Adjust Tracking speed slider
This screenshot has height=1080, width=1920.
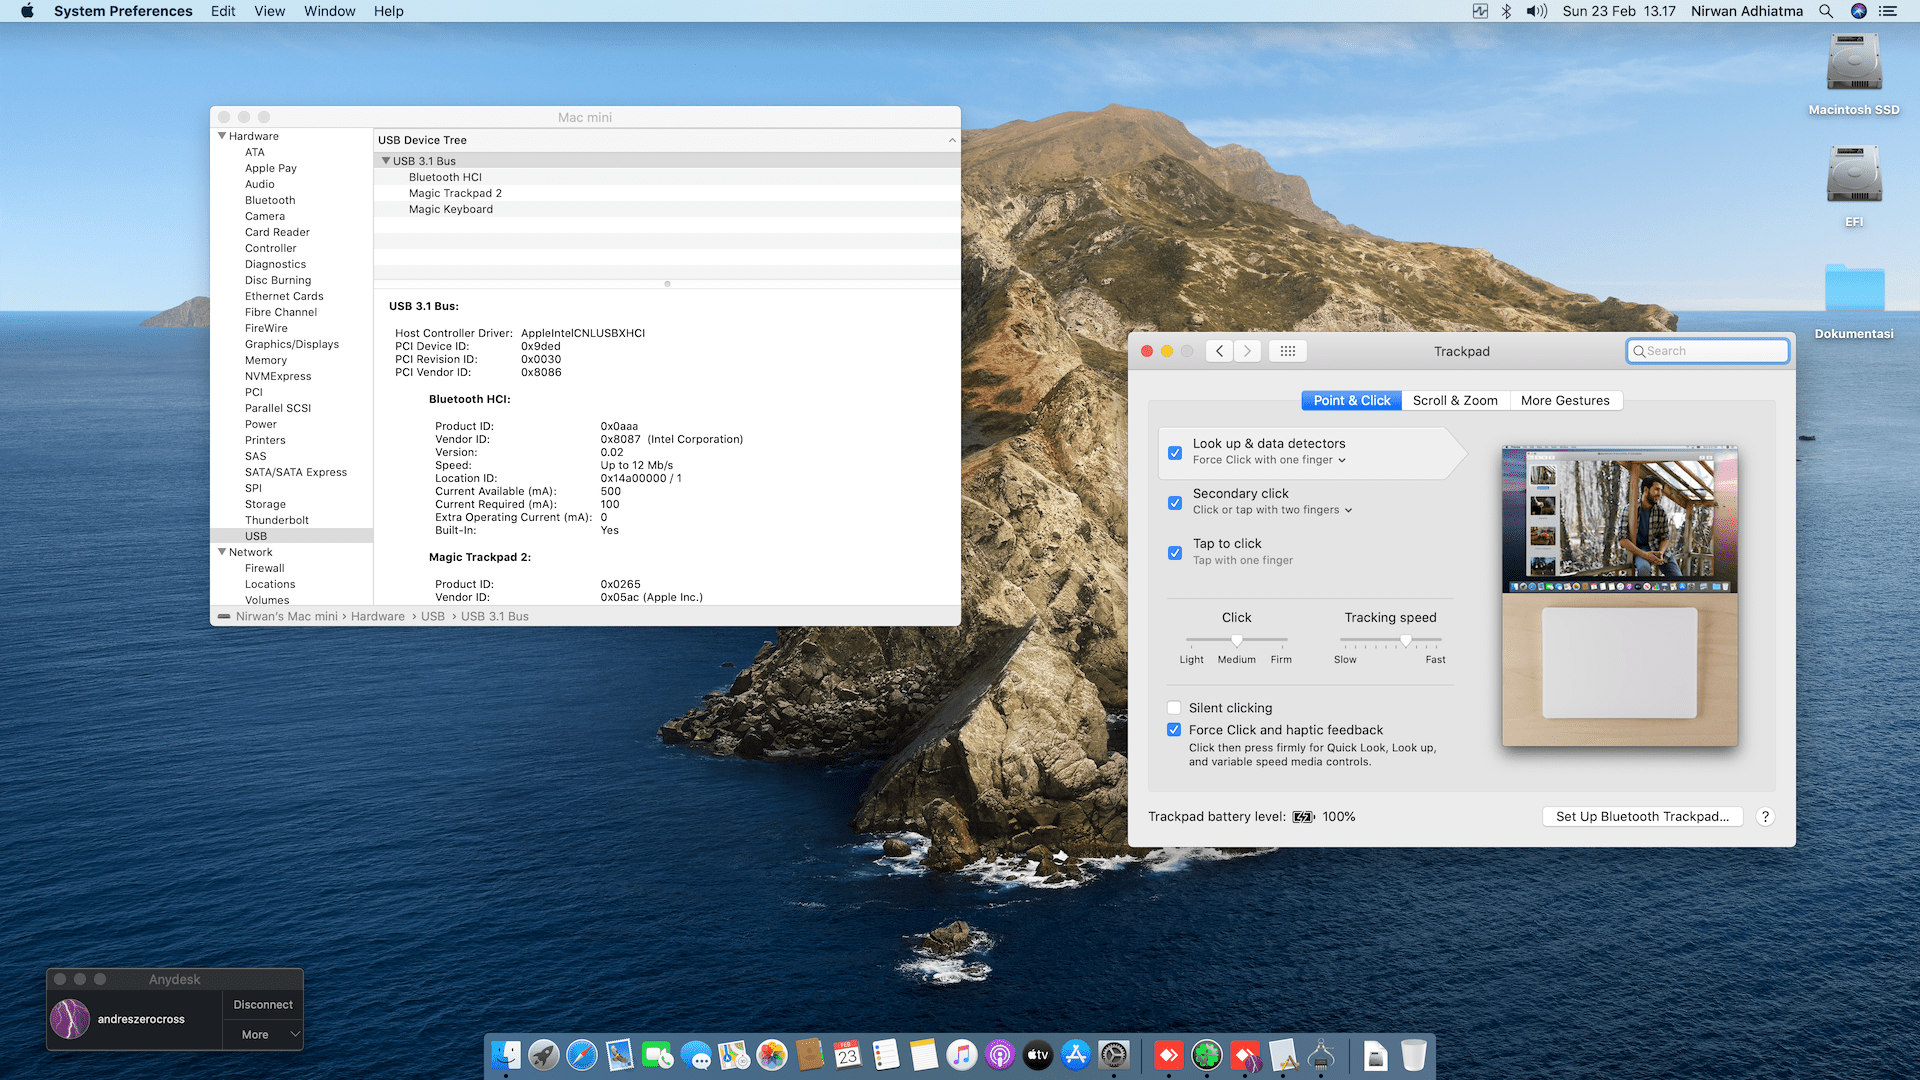tap(1391, 640)
